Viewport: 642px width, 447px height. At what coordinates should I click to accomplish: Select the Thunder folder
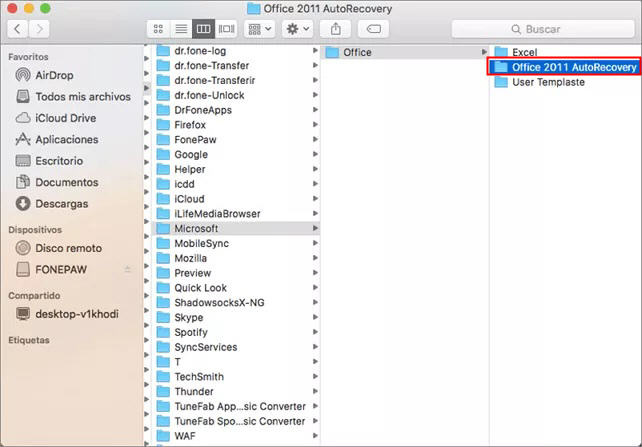click(x=236, y=391)
